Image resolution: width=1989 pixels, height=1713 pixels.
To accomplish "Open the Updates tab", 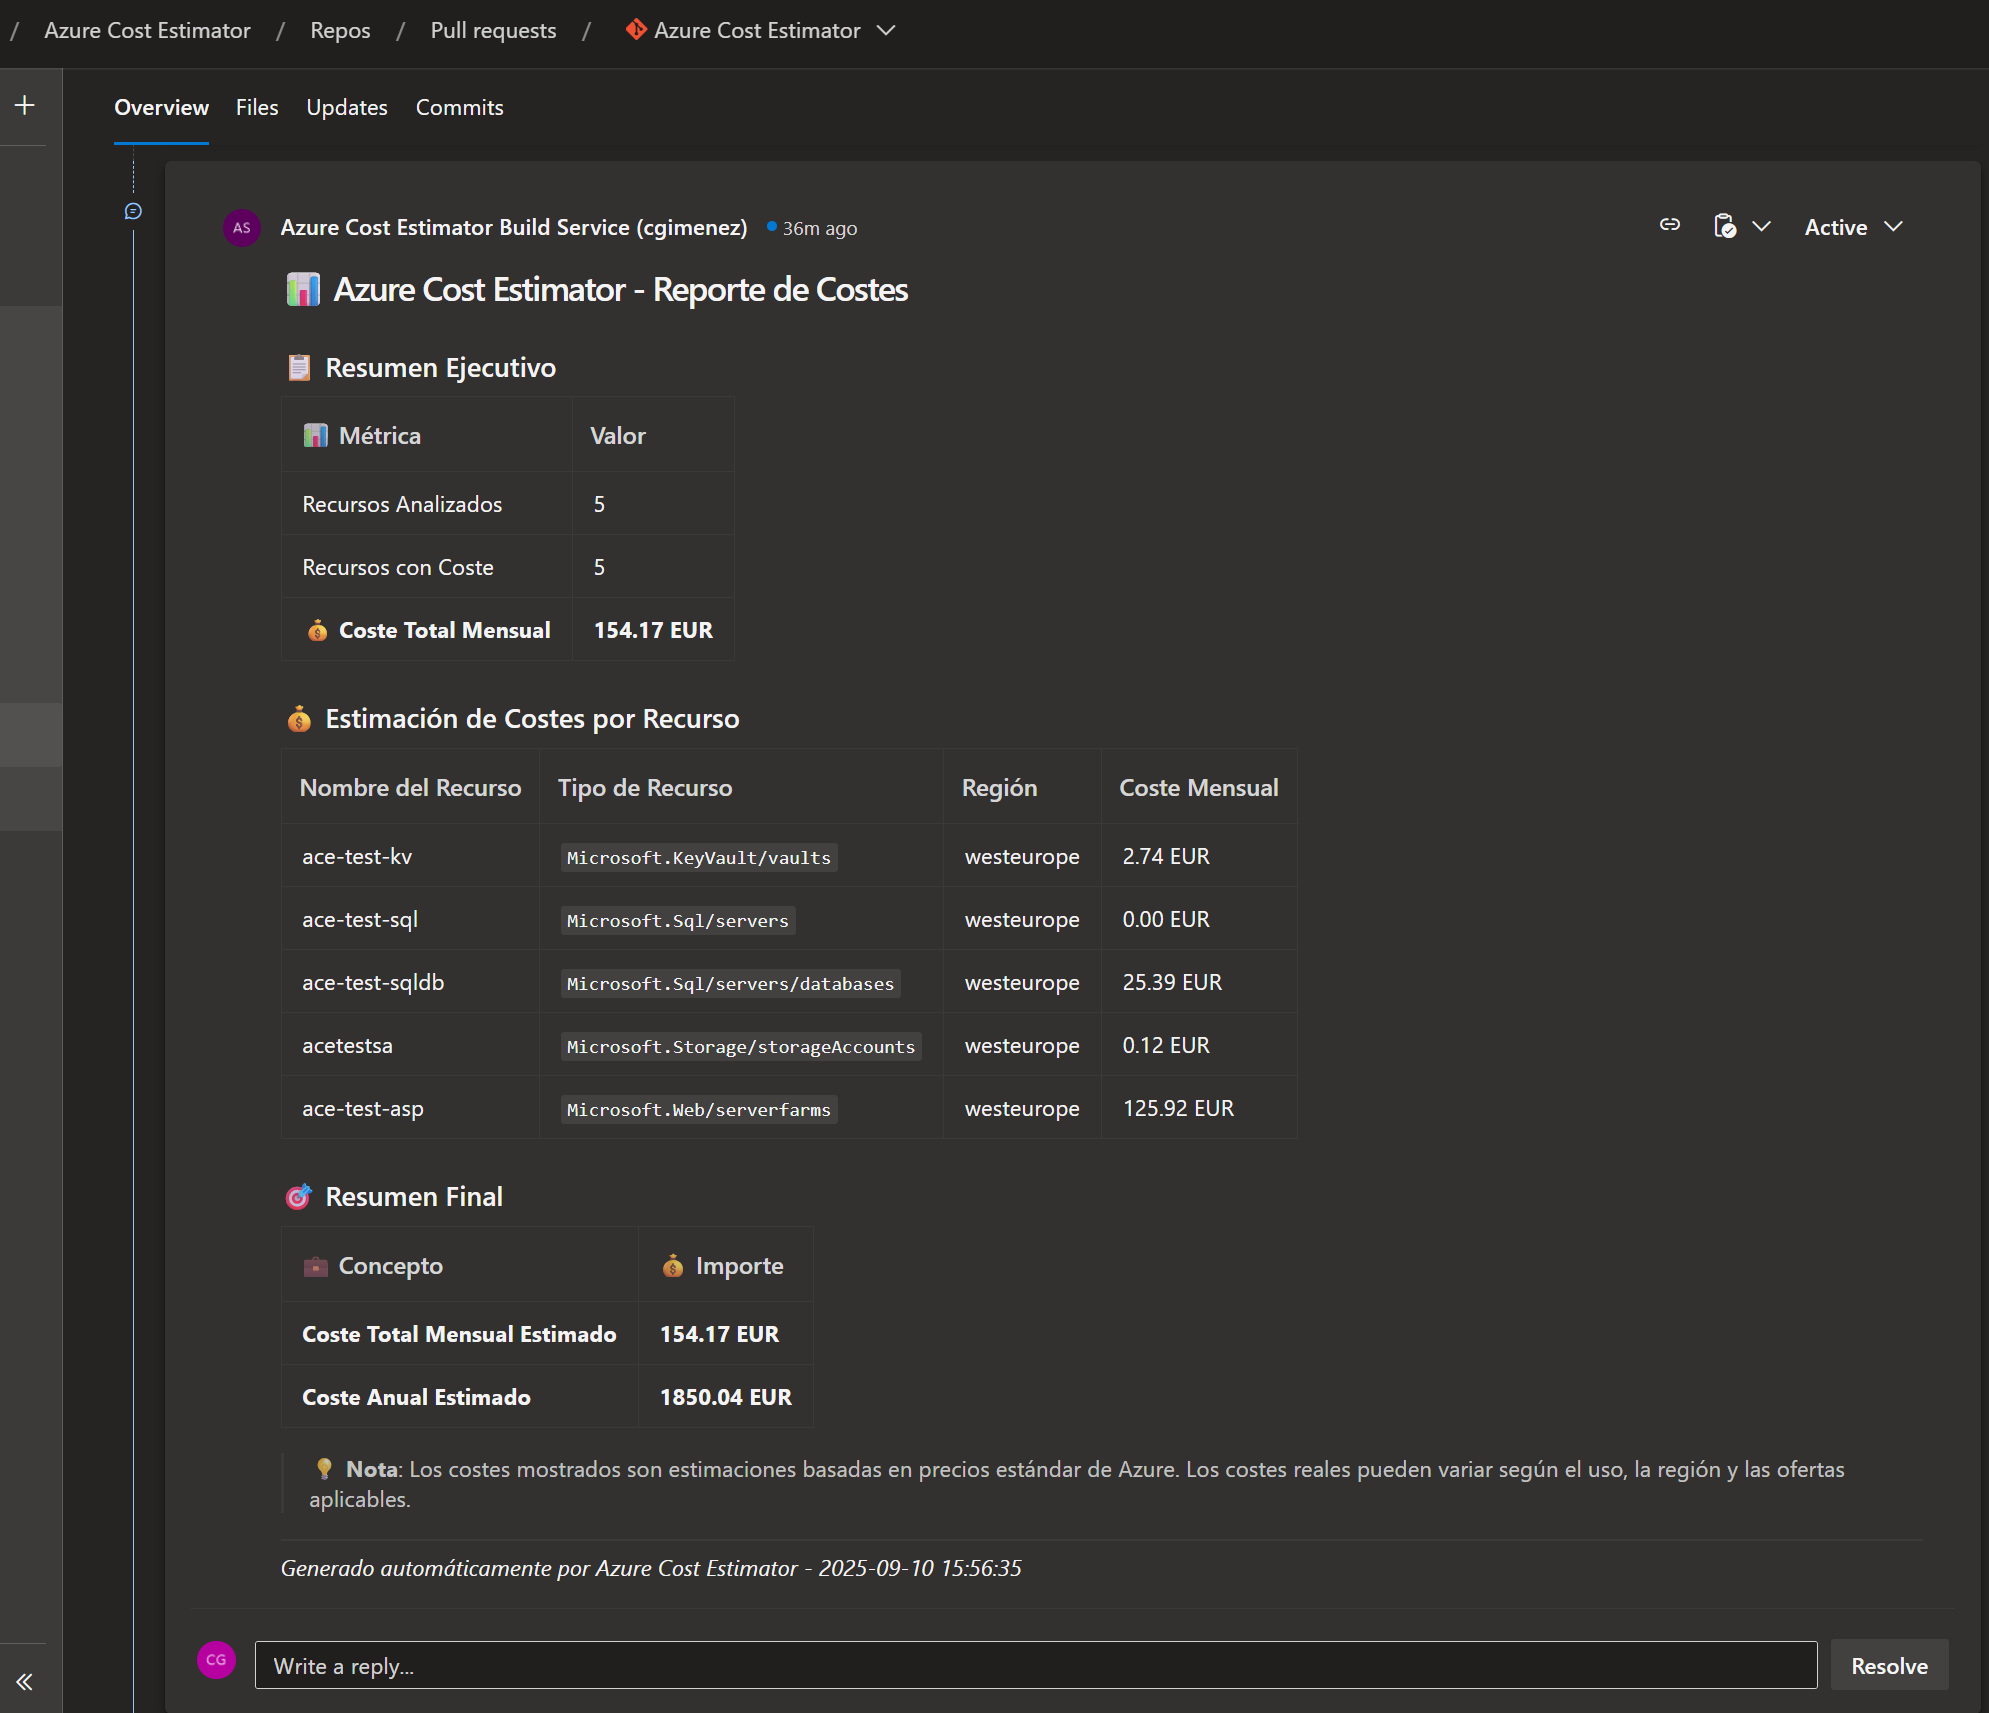I will coord(347,107).
